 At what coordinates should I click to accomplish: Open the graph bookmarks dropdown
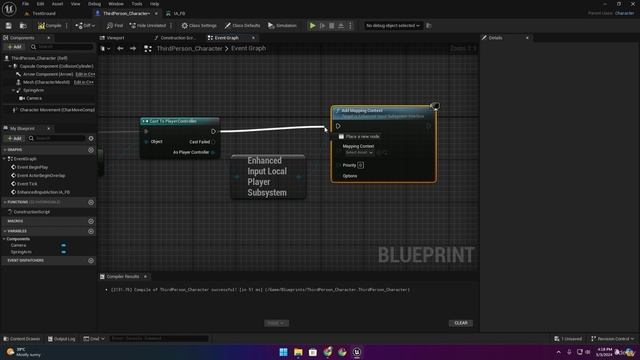(x=105, y=49)
